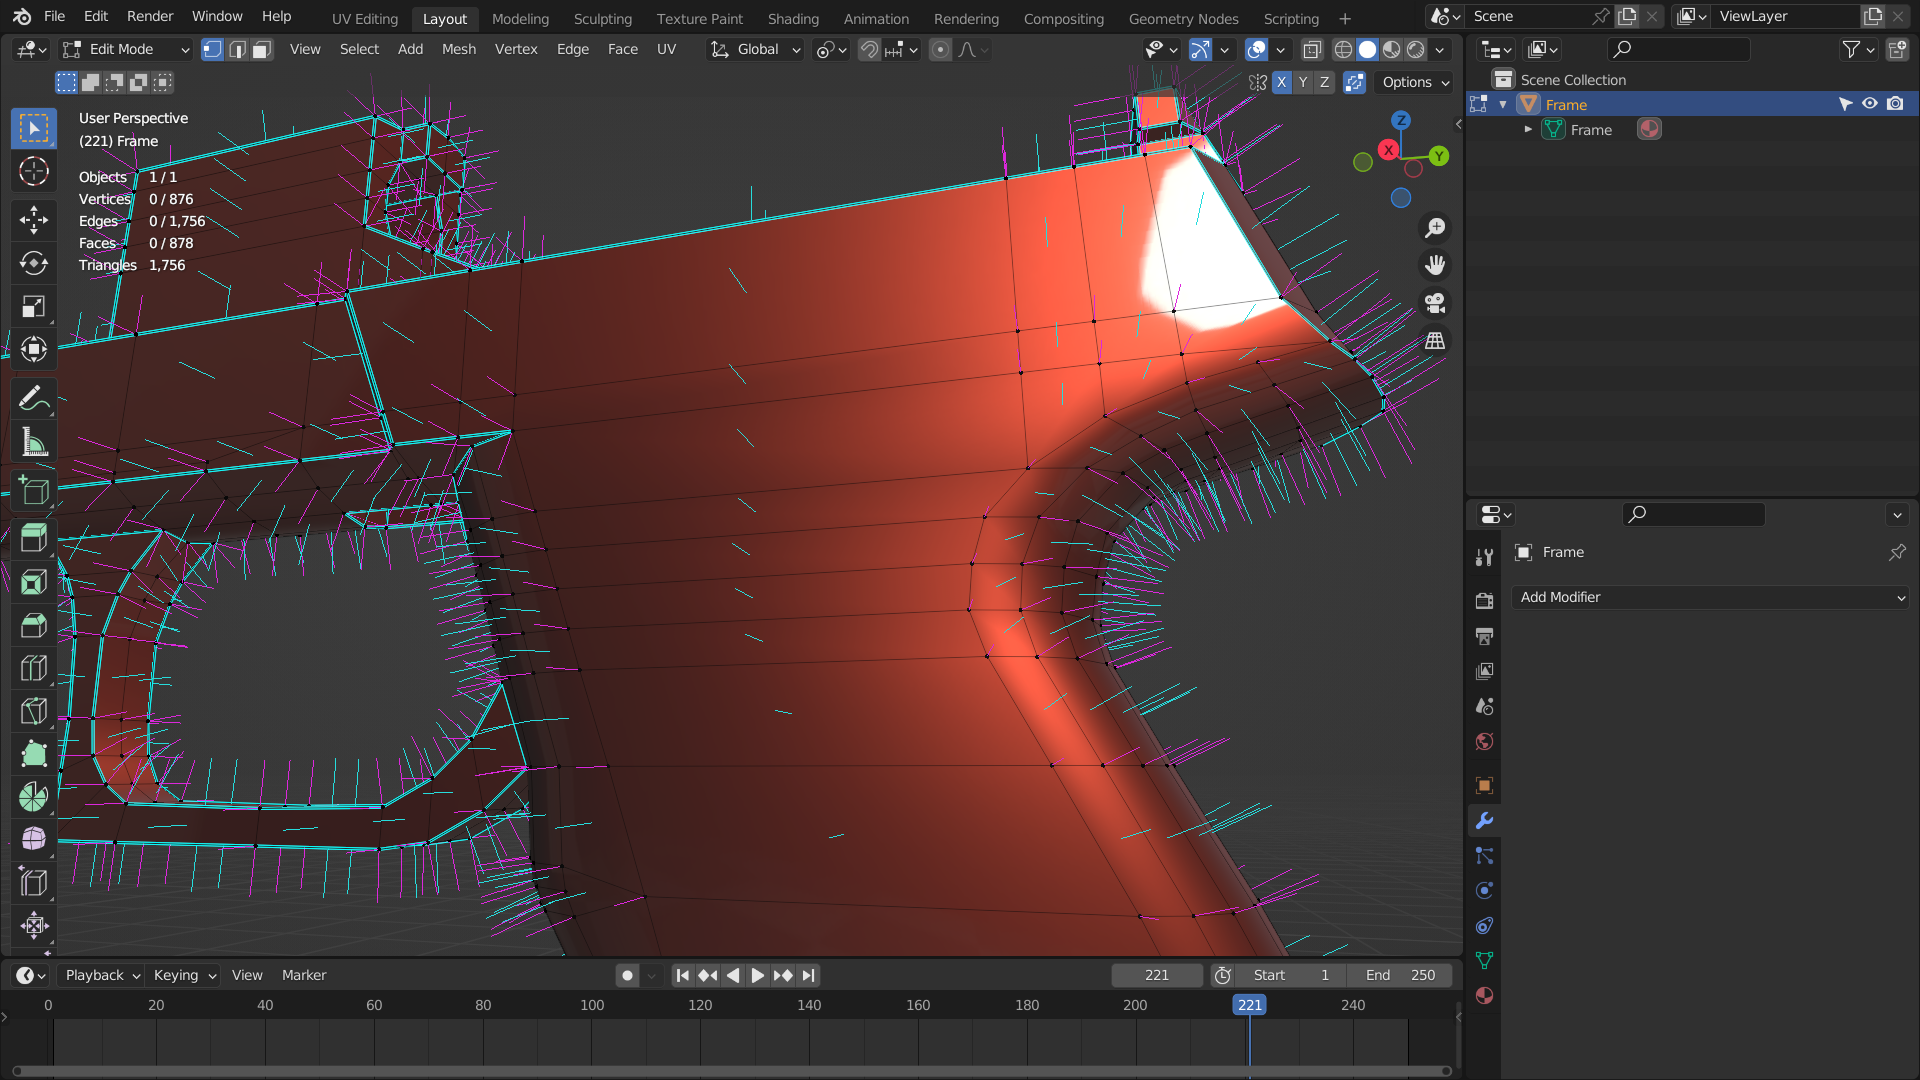Image resolution: width=1920 pixels, height=1080 pixels.
Task: Open the Mesh menu
Action: point(459,49)
